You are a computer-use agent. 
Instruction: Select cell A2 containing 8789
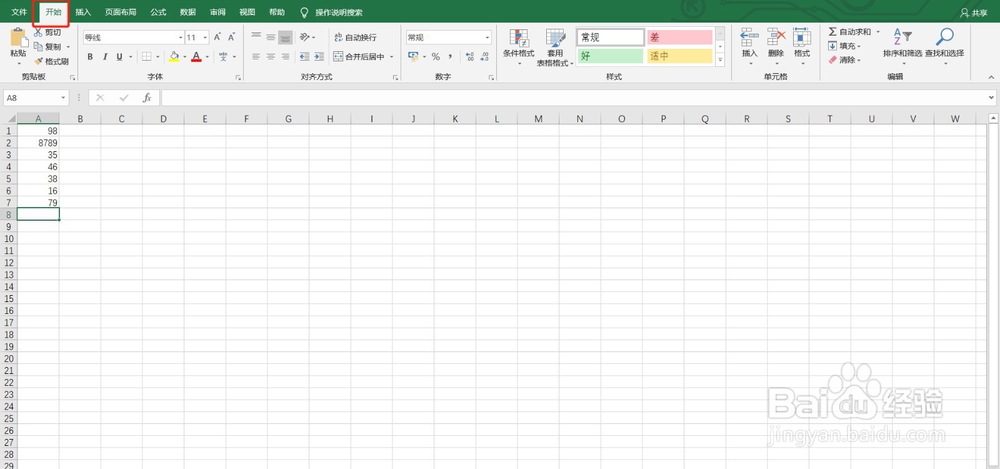38,143
